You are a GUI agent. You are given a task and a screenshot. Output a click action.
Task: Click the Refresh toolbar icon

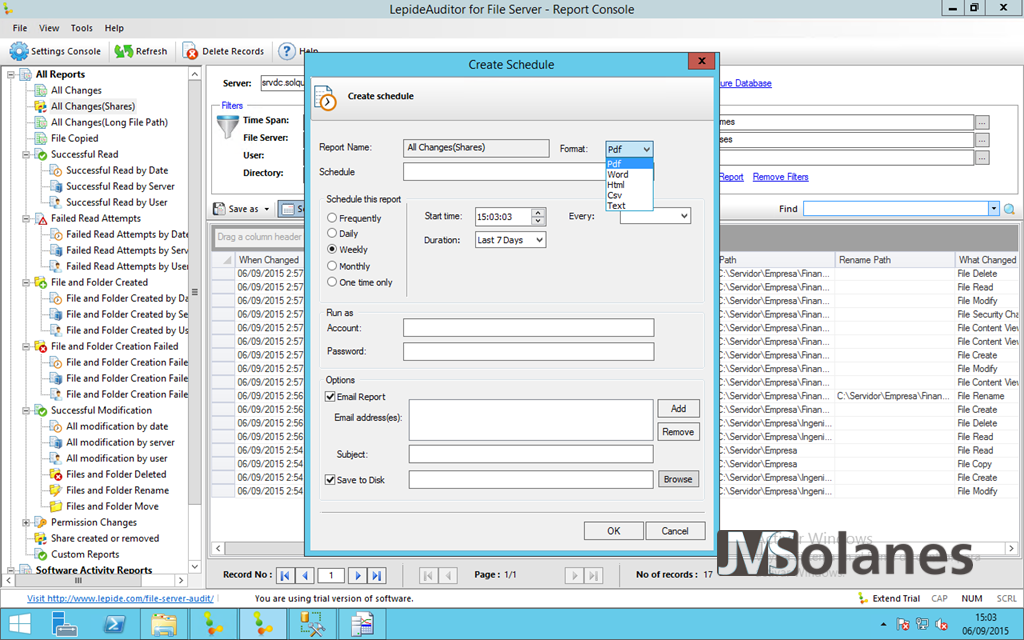tap(123, 51)
